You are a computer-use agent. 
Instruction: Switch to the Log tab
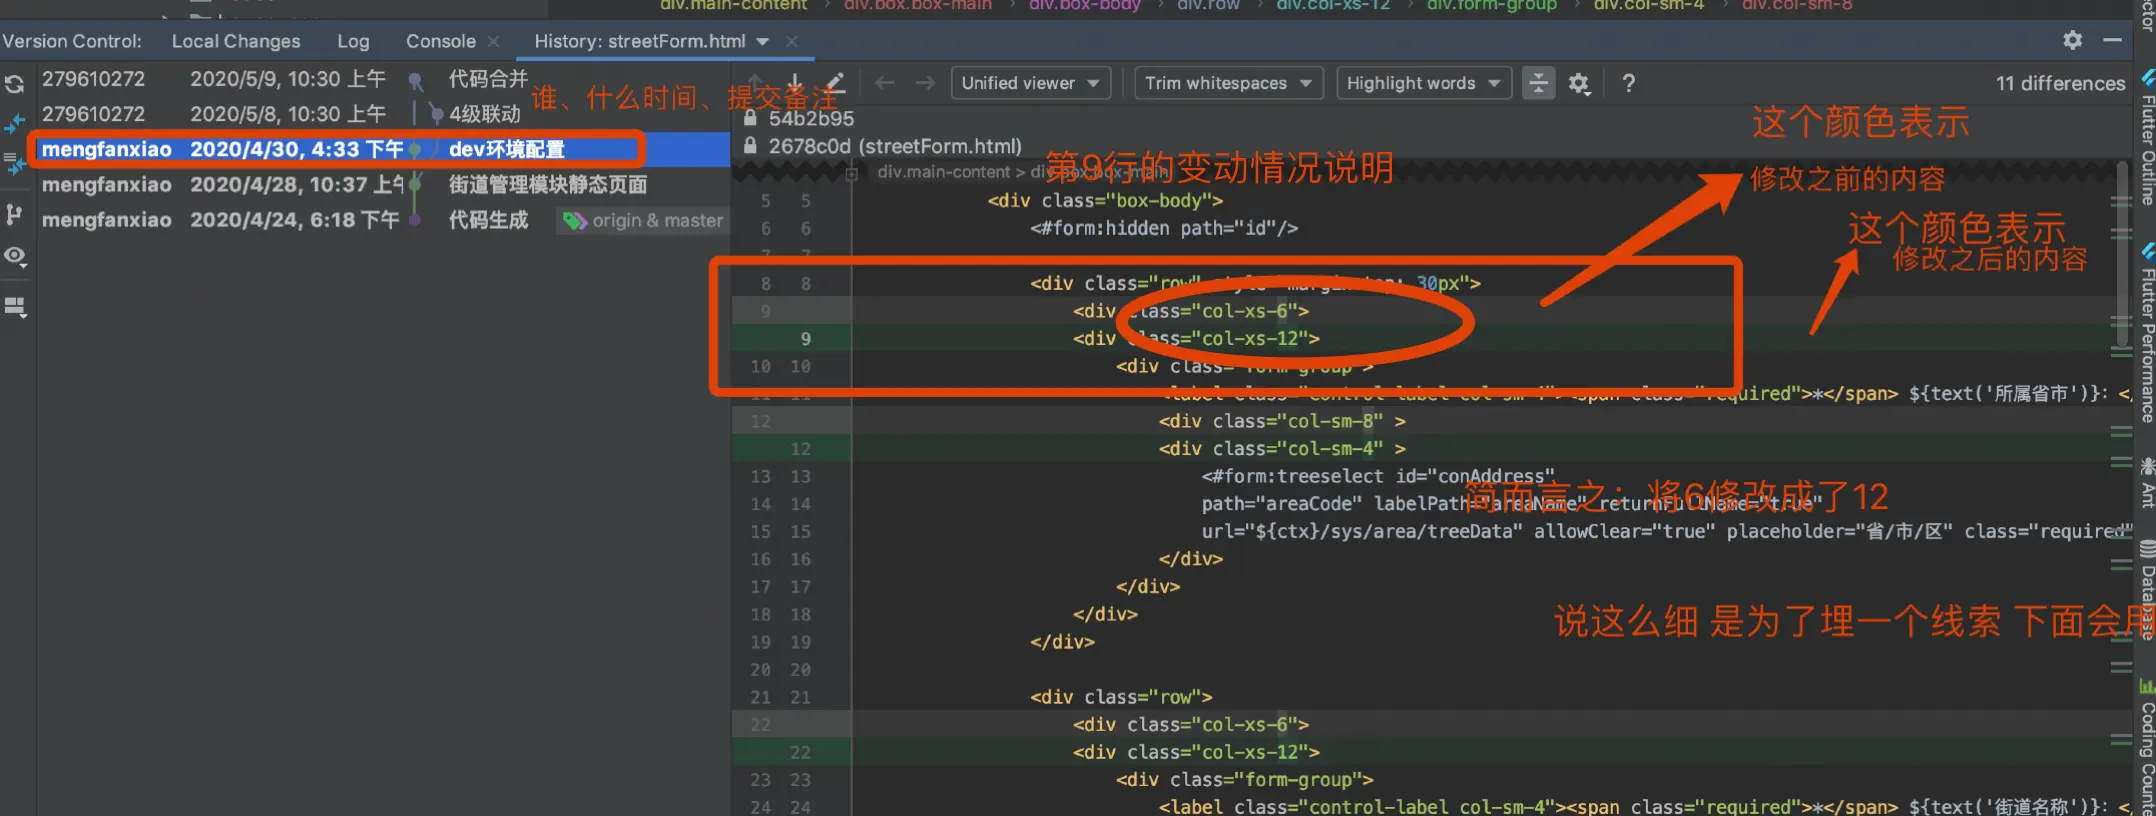point(353,41)
